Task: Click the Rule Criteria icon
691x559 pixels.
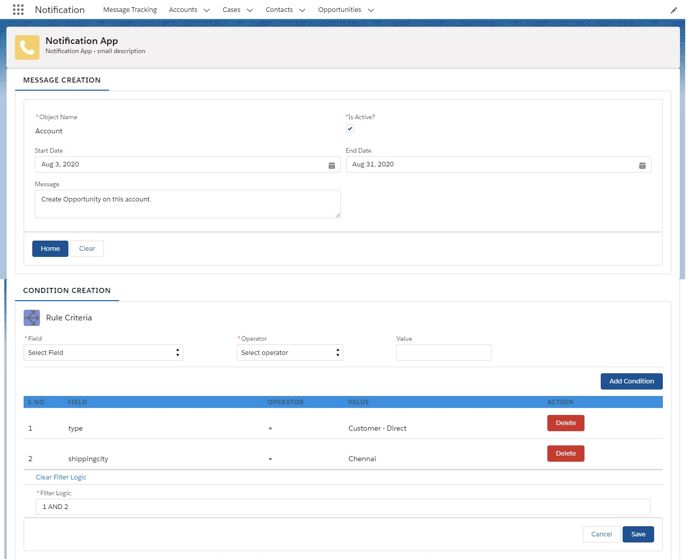Action: coord(32,318)
